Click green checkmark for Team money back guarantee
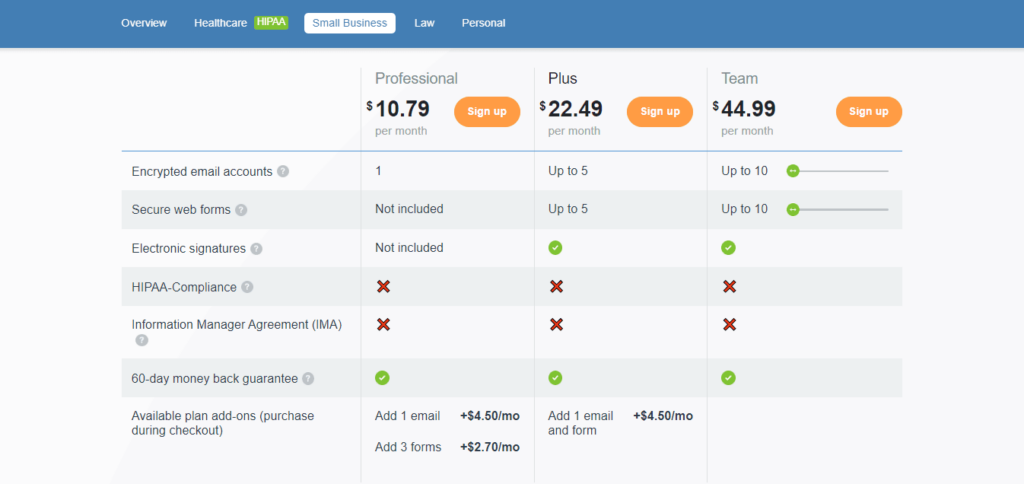Image resolution: width=1024 pixels, height=484 pixels. [x=728, y=377]
